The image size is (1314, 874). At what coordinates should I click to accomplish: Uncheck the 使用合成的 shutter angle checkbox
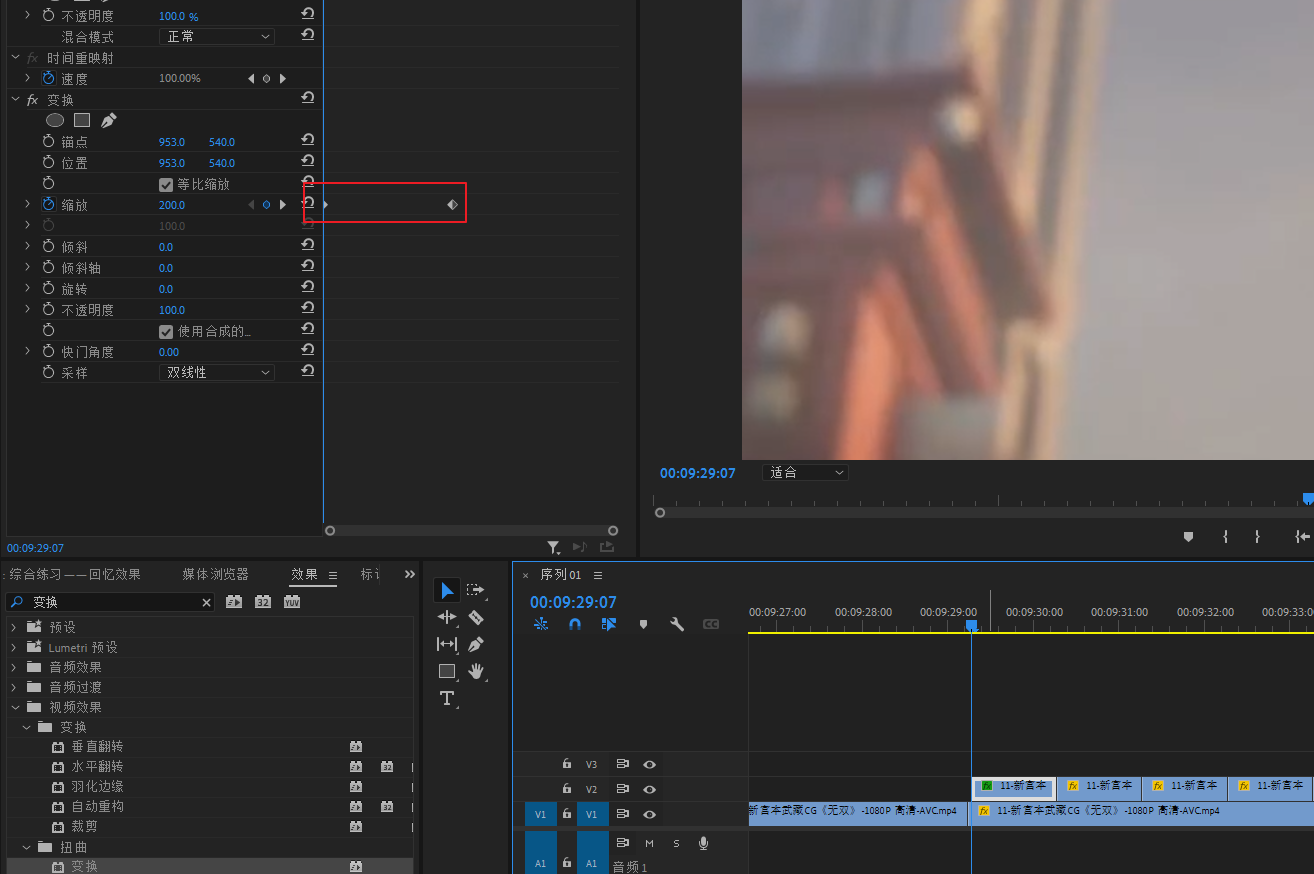tap(166, 331)
